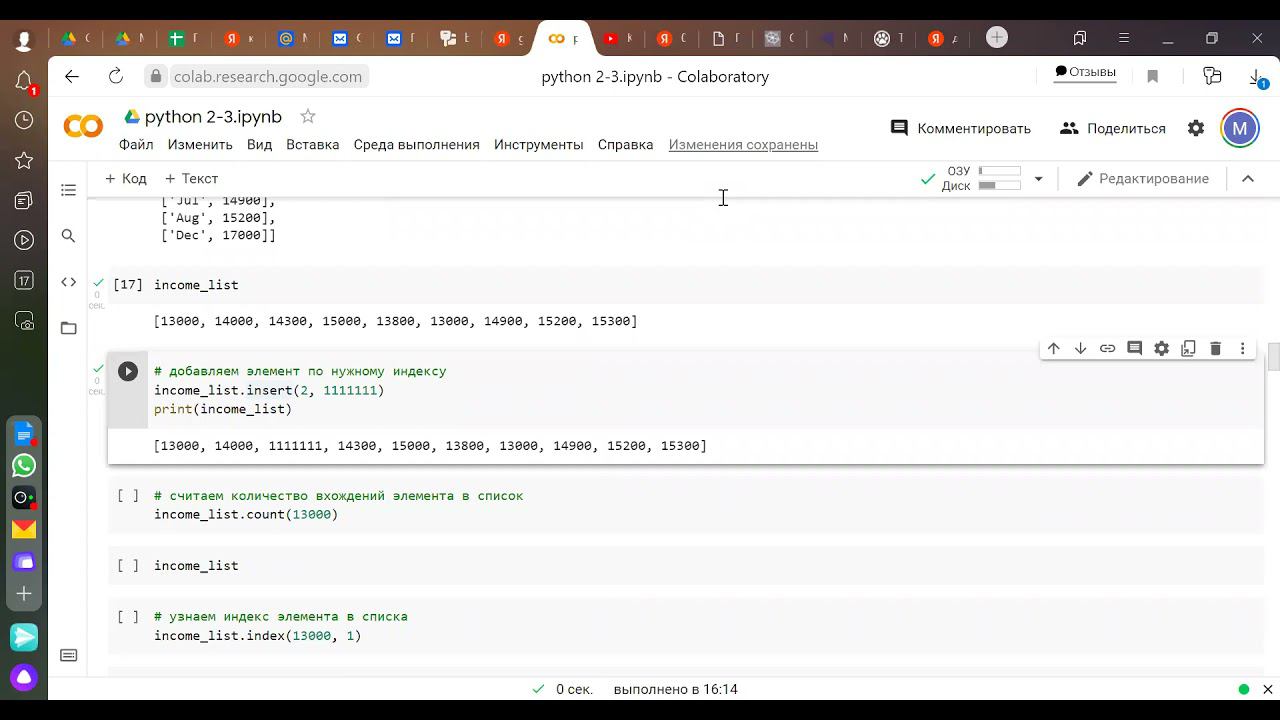The image size is (1280, 720).
Task: Open Справка menu
Action: click(x=625, y=144)
